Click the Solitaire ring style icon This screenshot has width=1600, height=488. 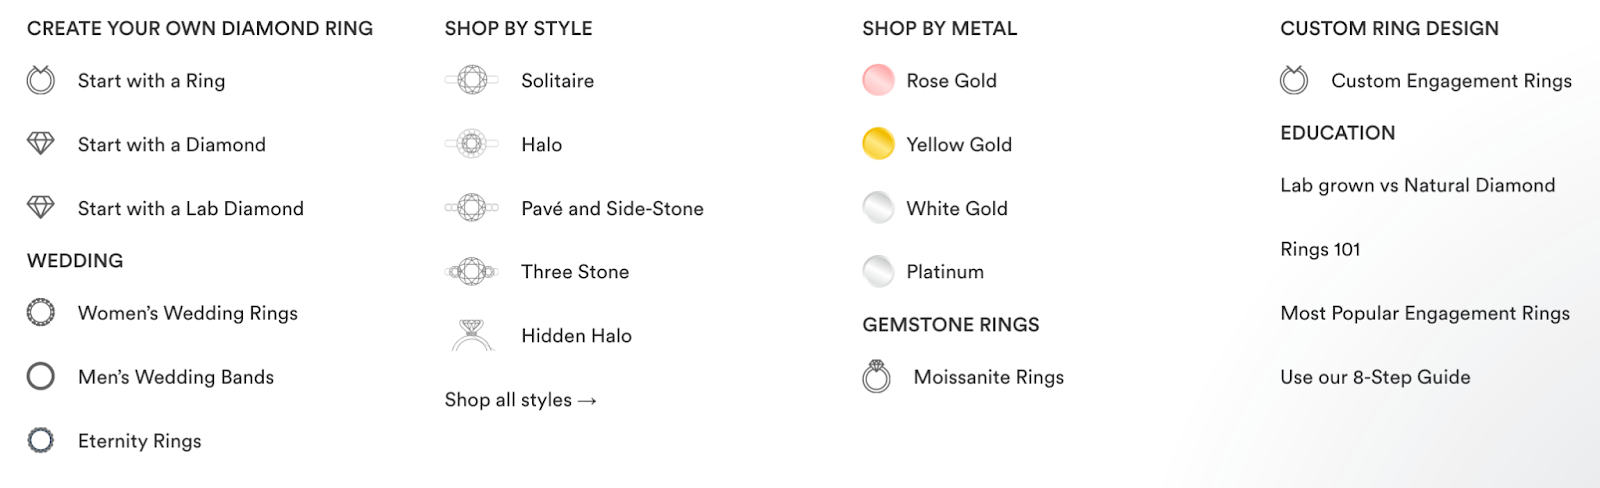tap(471, 80)
